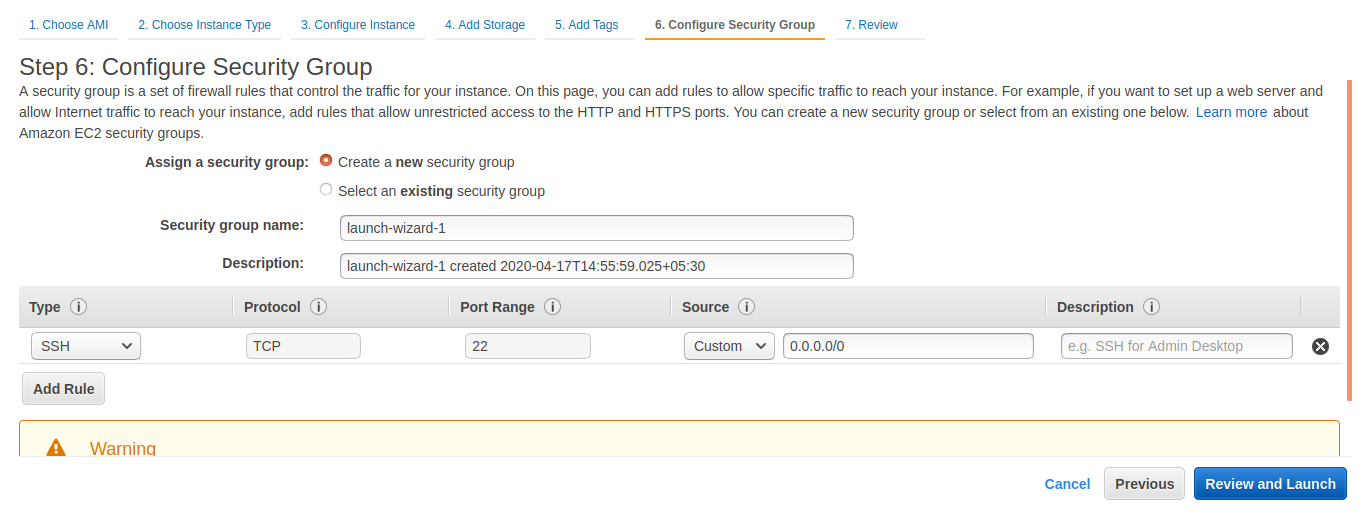Image resolution: width=1366 pixels, height=519 pixels.
Task: Click the Cancel link
Action: 1067,484
